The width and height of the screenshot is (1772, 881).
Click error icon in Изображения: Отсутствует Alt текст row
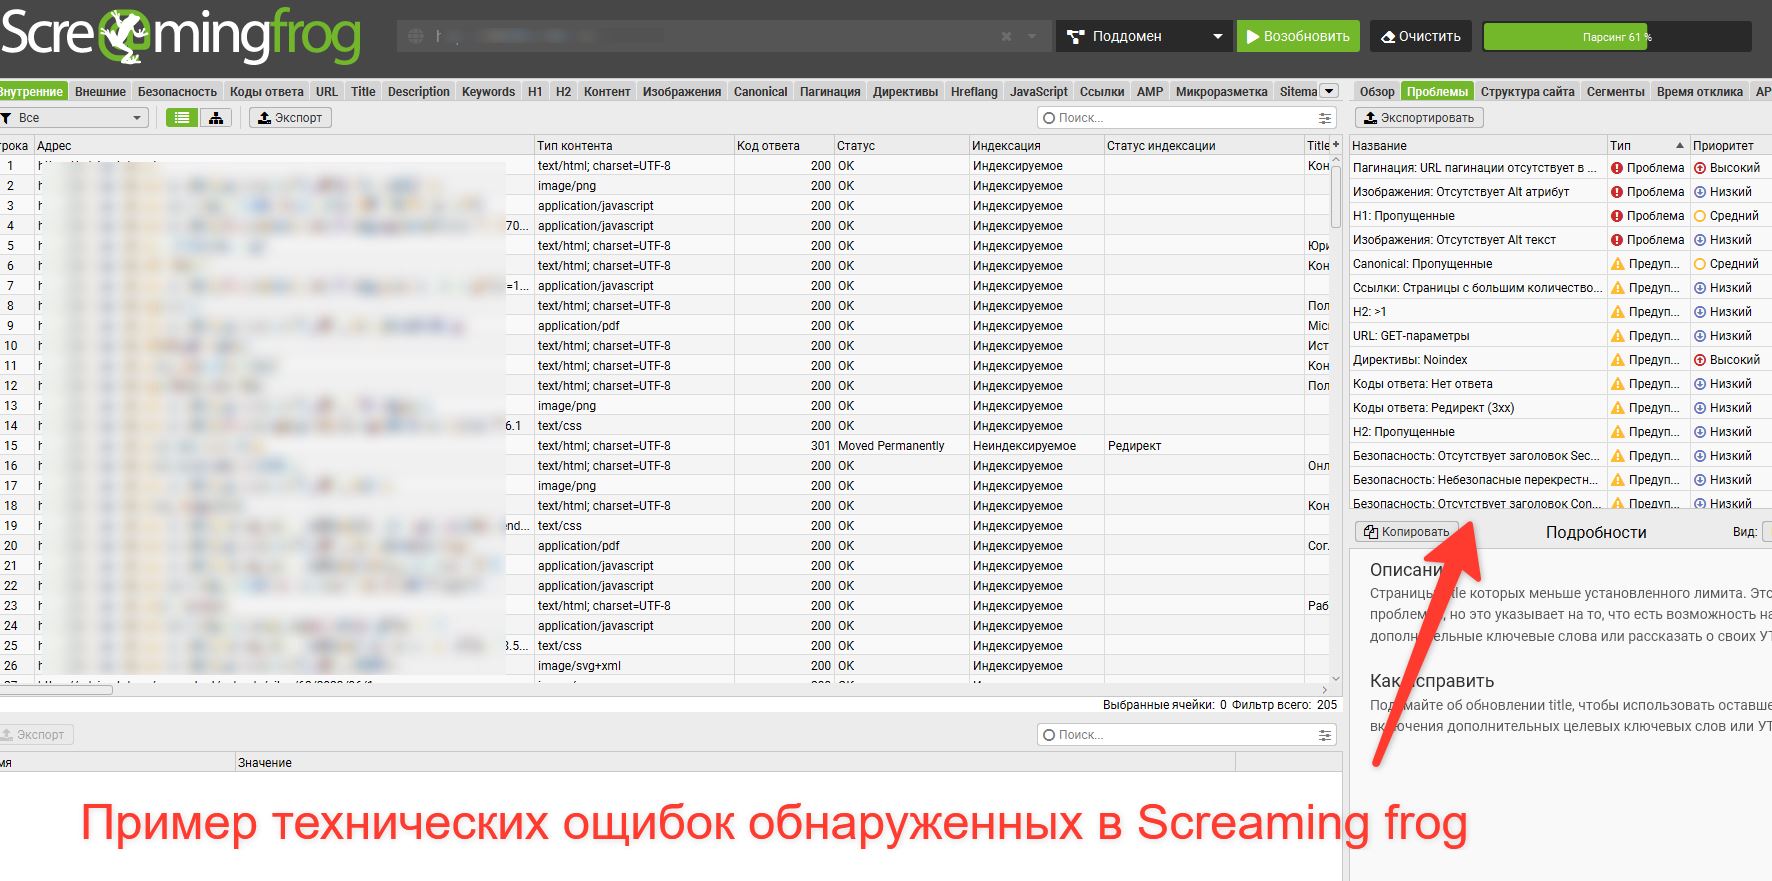(1617, 240)
